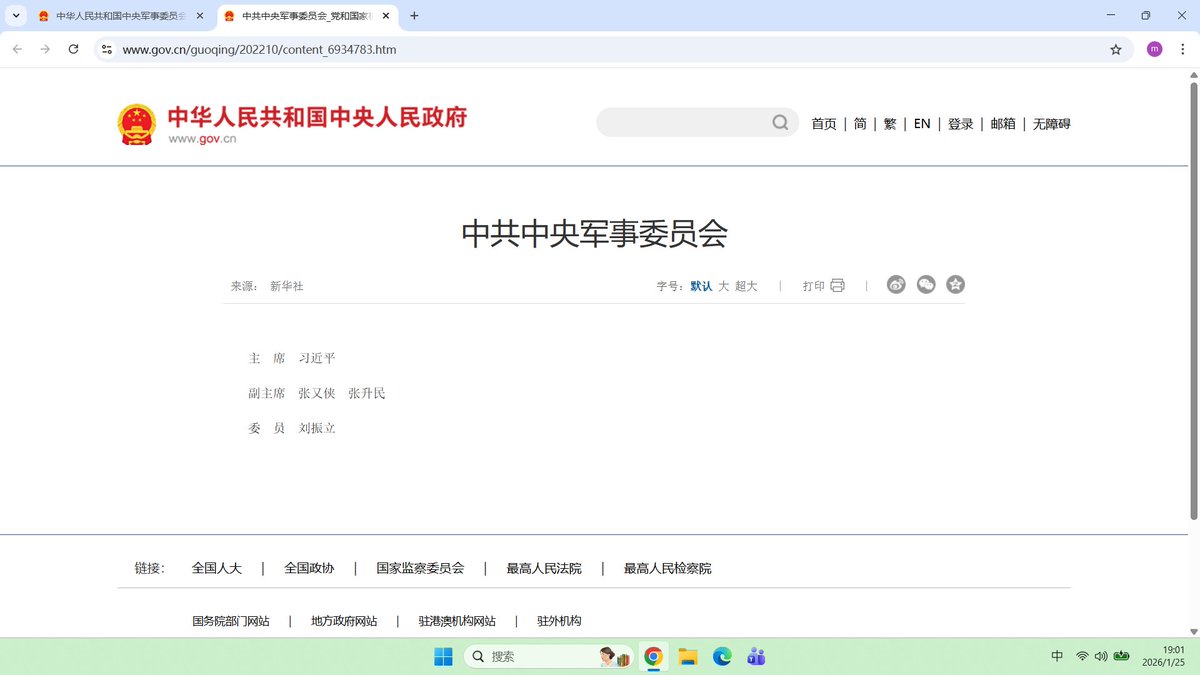Viewport: 1200px width, 675px height.
Task: Click the star favorite share icon
Action: [x=956, y=285]
